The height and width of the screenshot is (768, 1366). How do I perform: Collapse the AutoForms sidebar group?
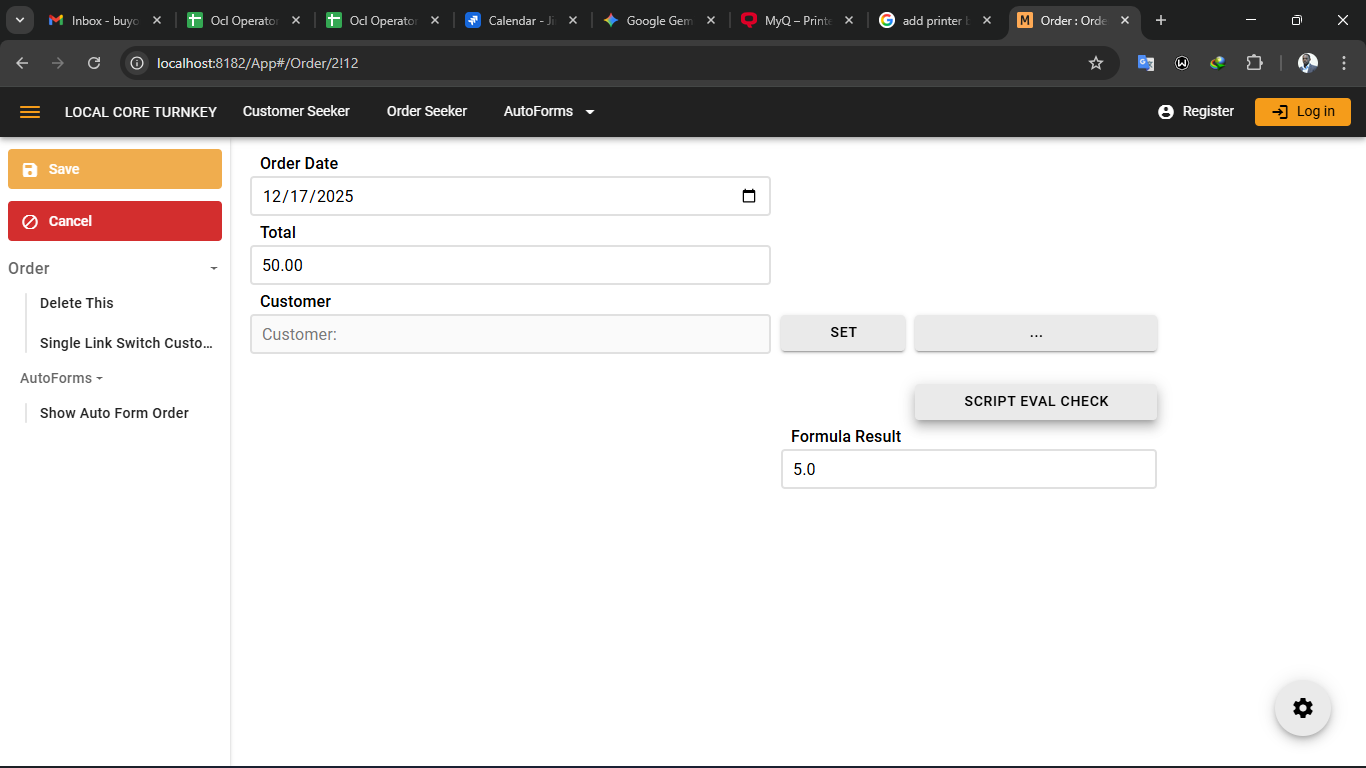pyautogui.click(x=61, y=378)
